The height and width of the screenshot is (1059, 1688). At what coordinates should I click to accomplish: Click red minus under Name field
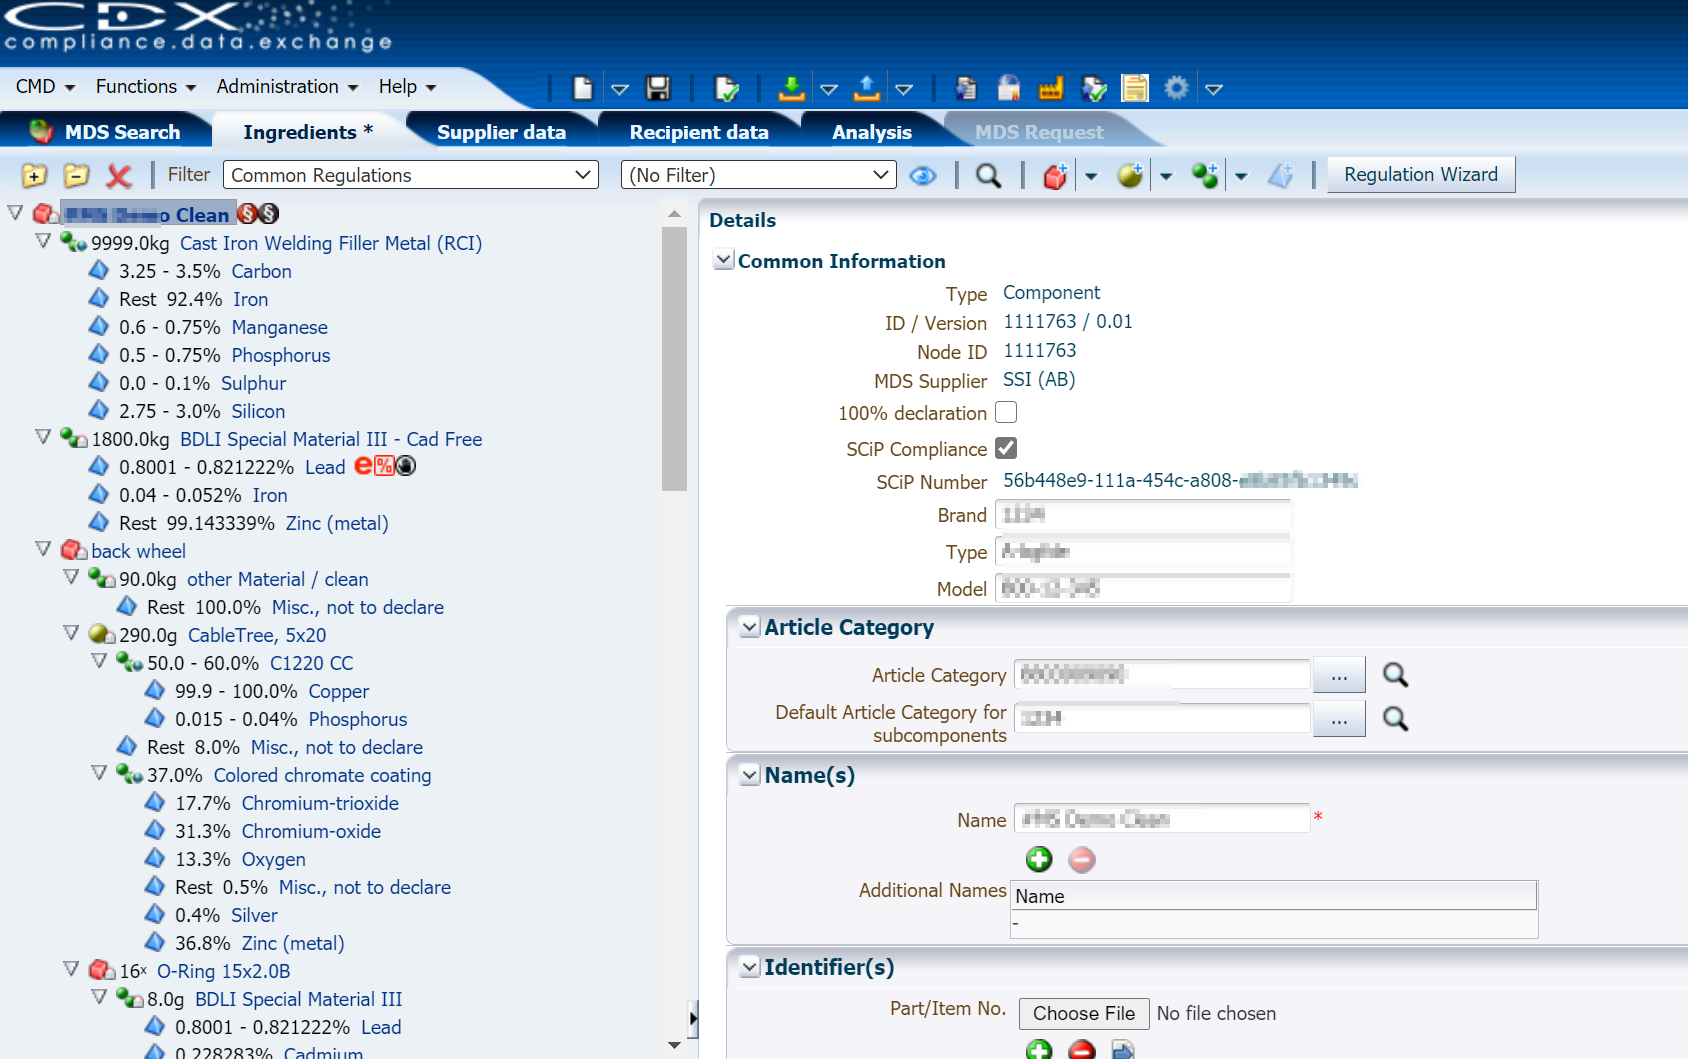pyautogui.click(x=1082, y=859)
